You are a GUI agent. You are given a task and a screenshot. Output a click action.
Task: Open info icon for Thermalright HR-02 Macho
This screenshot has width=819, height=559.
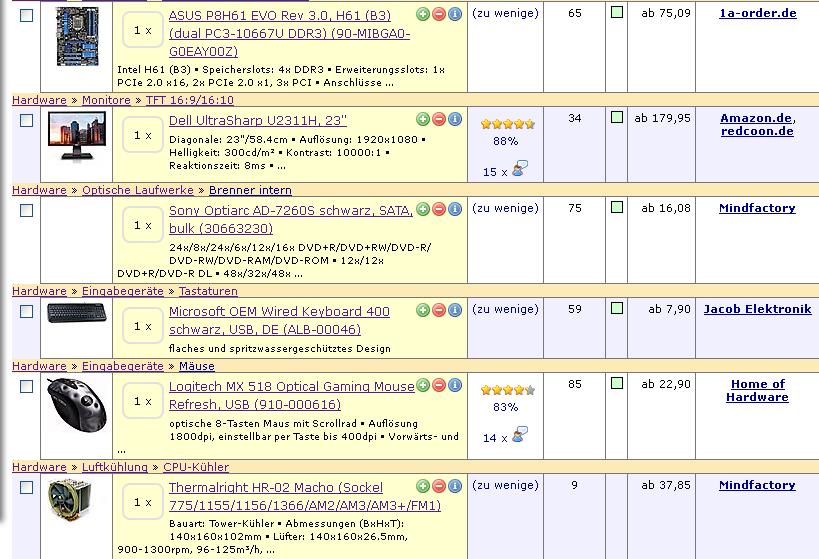[x=455, y=486]
